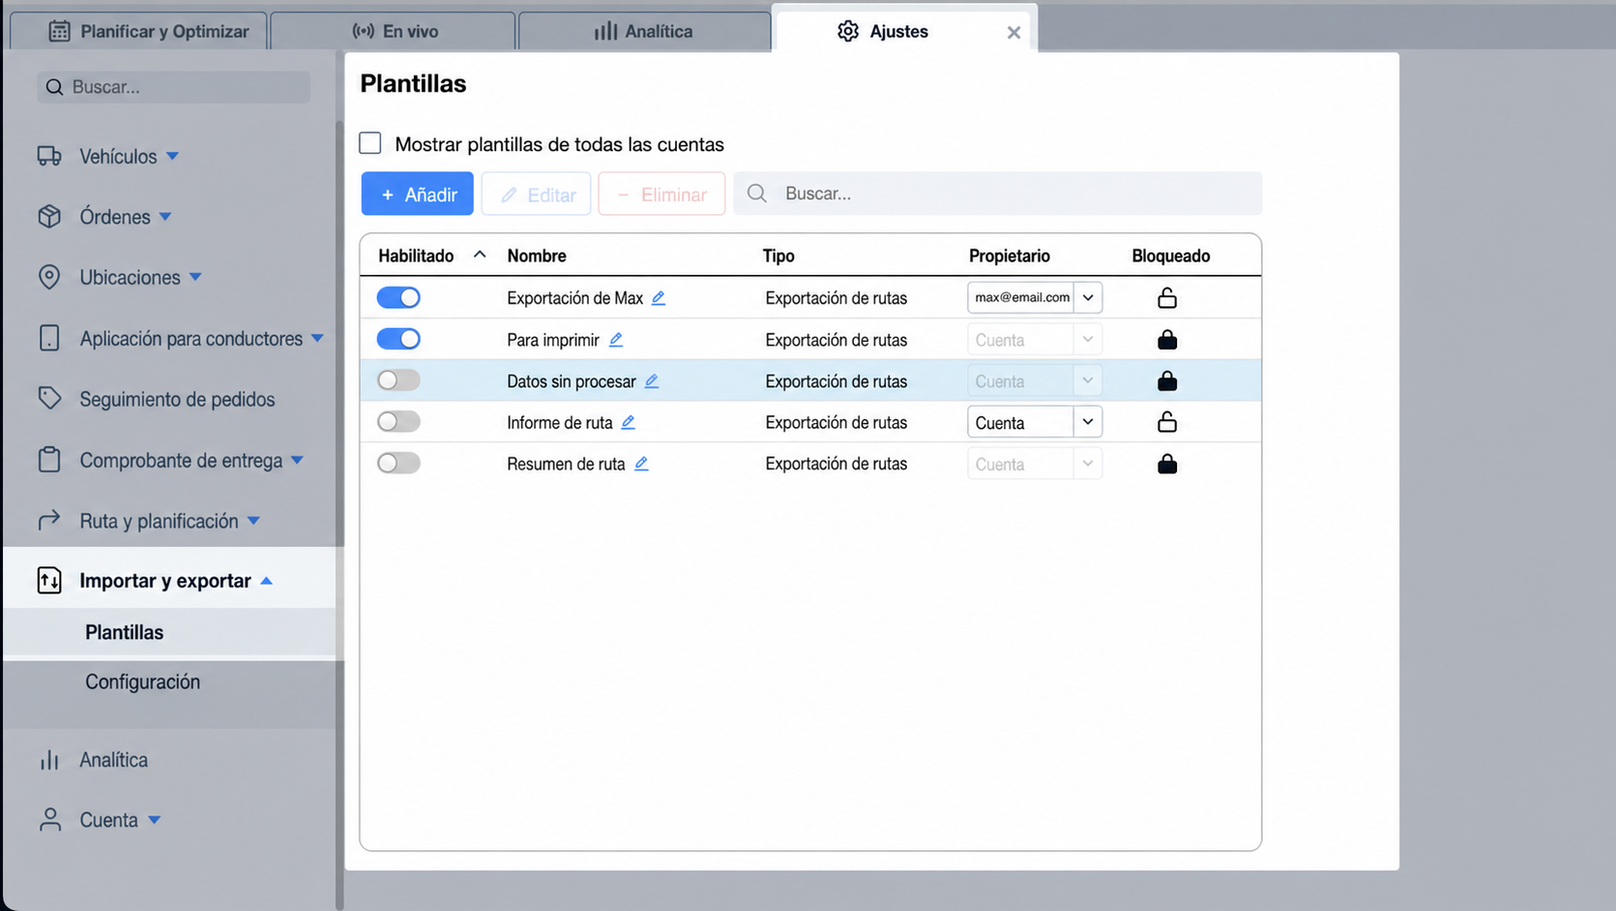Click the Seguimiento de pedidos tag icon
Image resolution: width=1616 pixels, height=911 pixels.
49,399
